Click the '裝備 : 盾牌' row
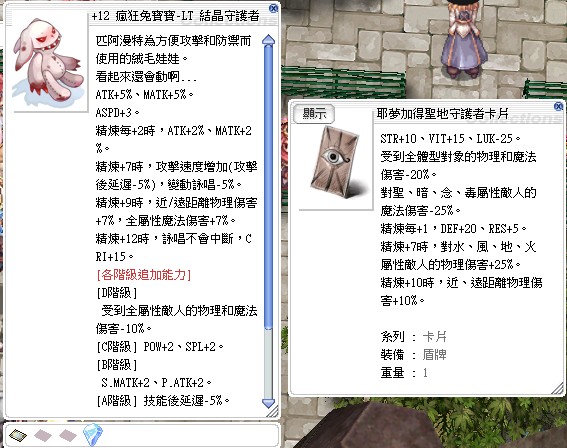This screenshot has width=567, height=448. [414, 355]
